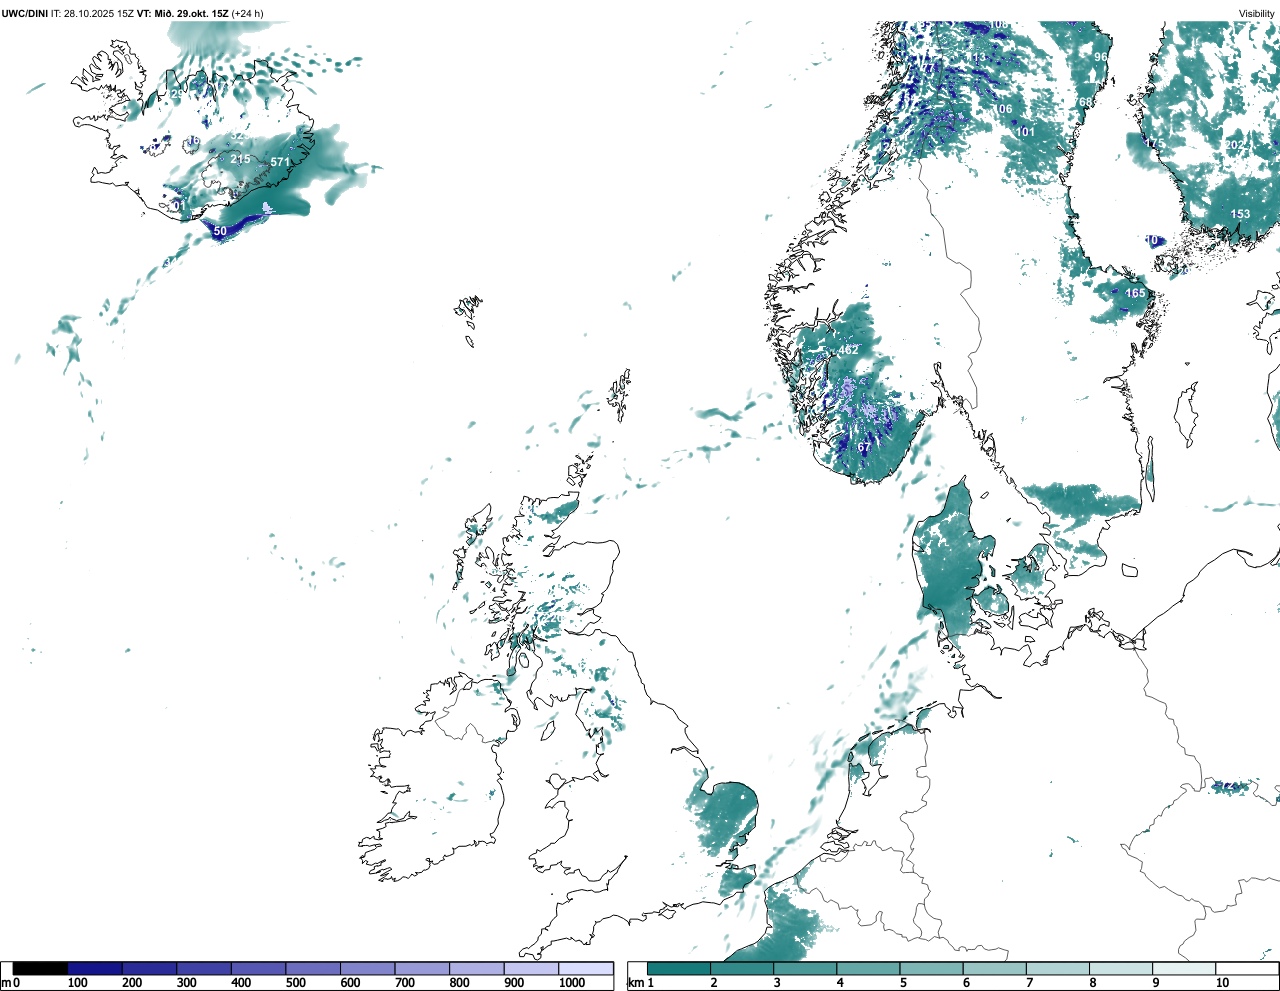Select the darkest teal 1–2 km legend swatch
1280x991 pixels.
click(679, 968)
